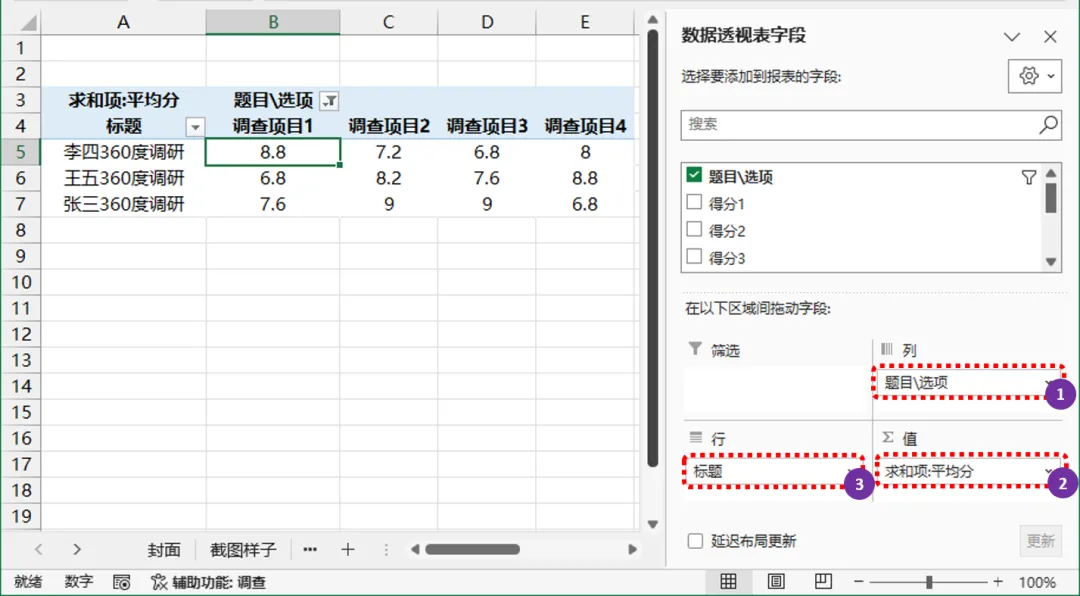1080x596 pixels.
Task: Click the zoom slider handle
Action: click(928, 582)
